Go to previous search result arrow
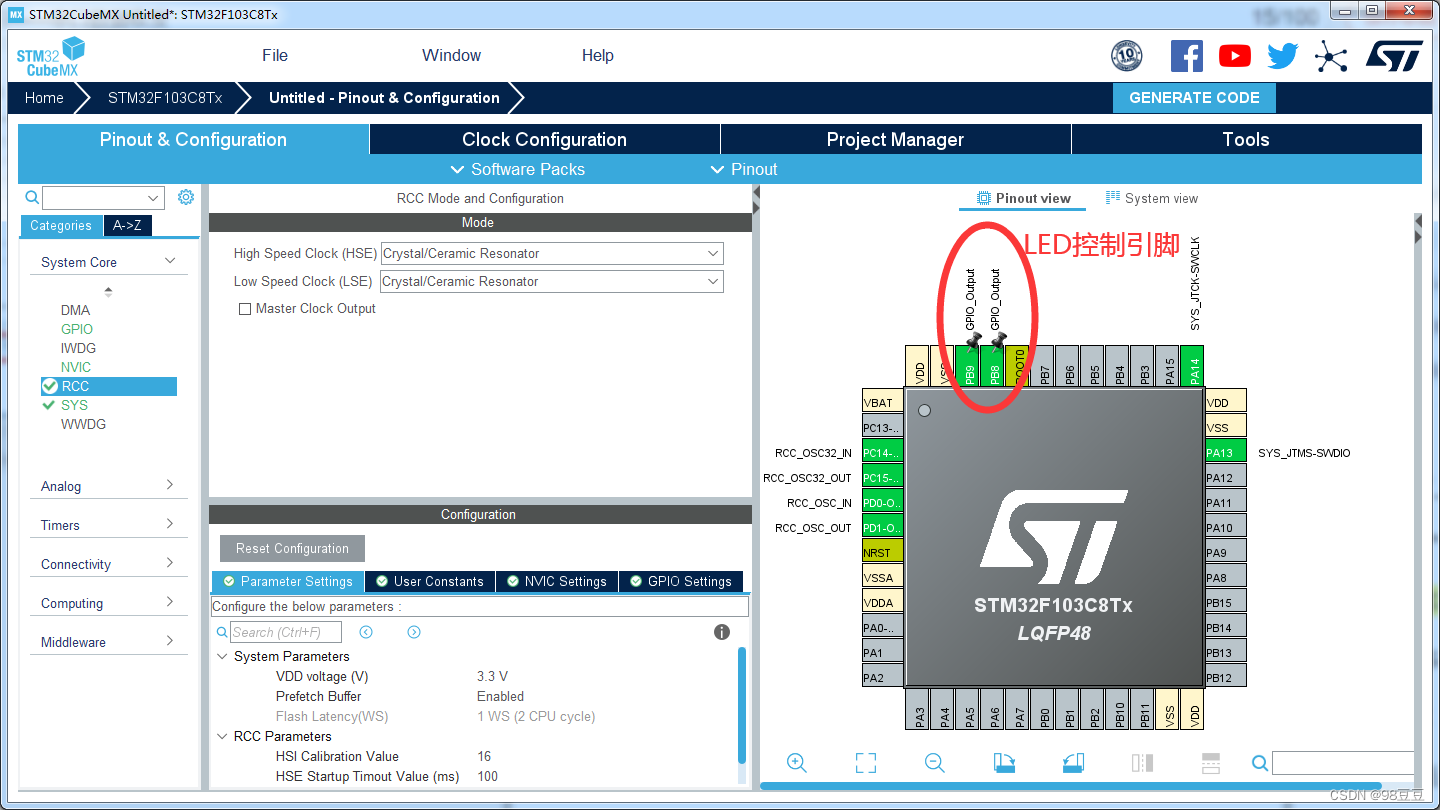Viewport: 1440px width, 810px height. tap(366, 632)
